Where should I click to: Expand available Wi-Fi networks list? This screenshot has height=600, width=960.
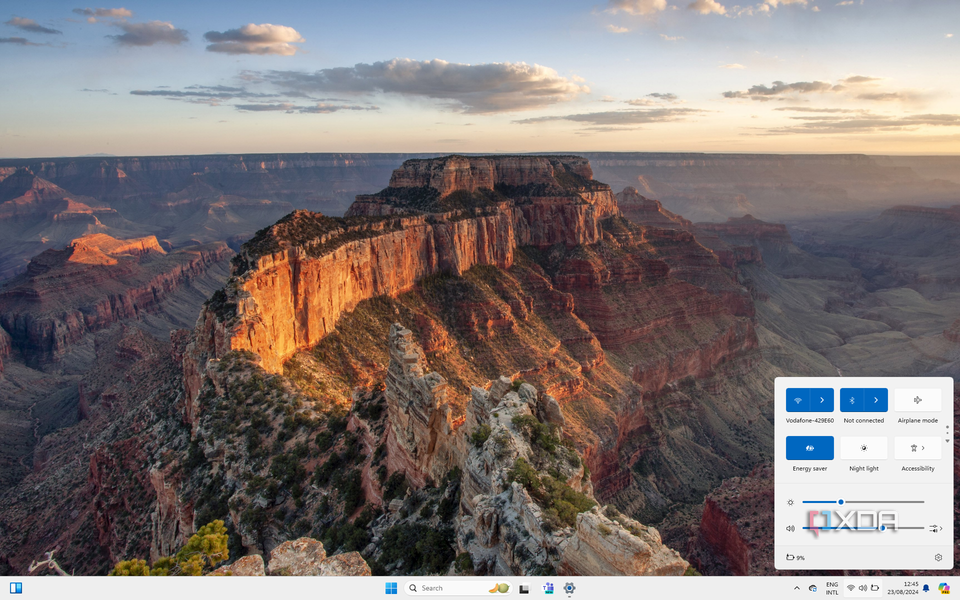pos(823,400)
